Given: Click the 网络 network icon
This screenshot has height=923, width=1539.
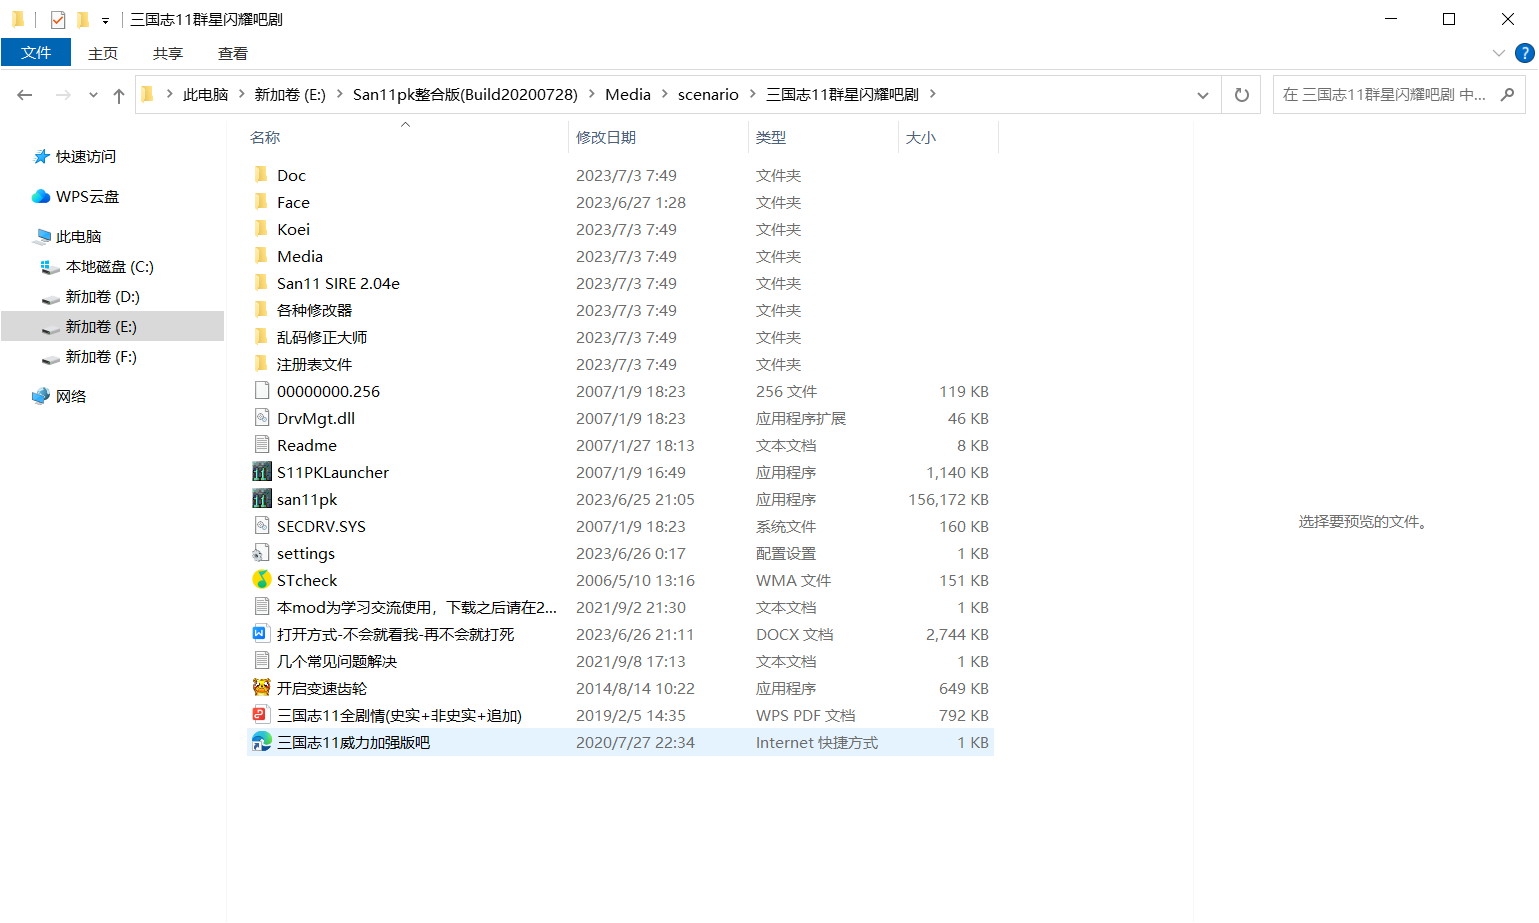Looking at the screenshot, I should point(41,397).
